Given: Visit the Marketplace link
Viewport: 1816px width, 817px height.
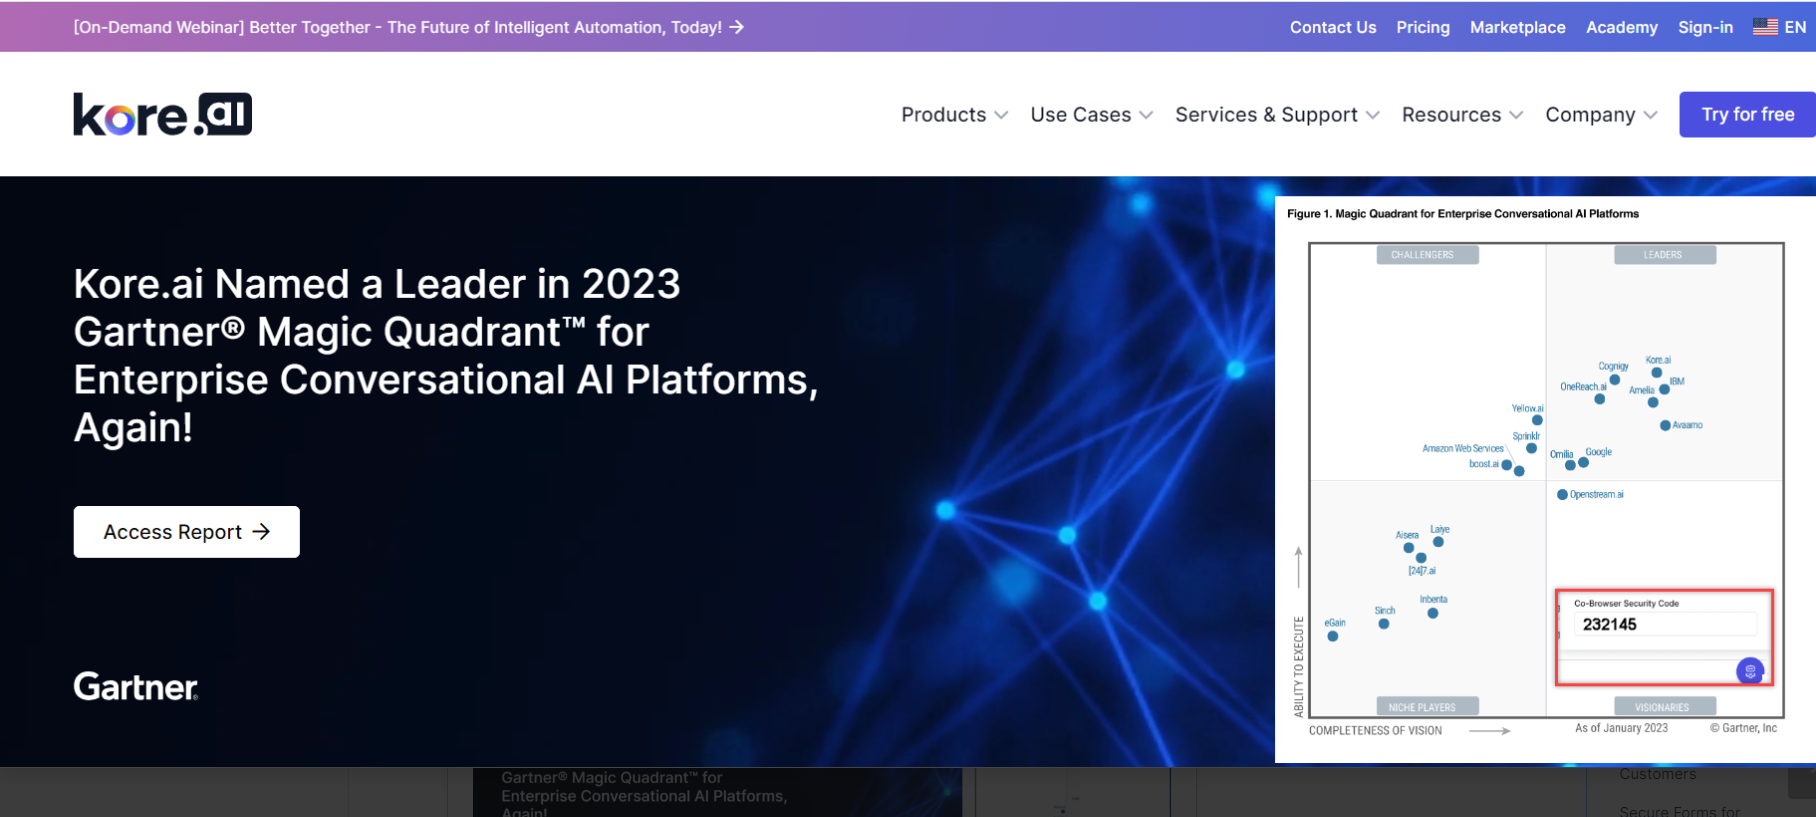Looking at the screenshot, I should click(x=1517, y=27).
